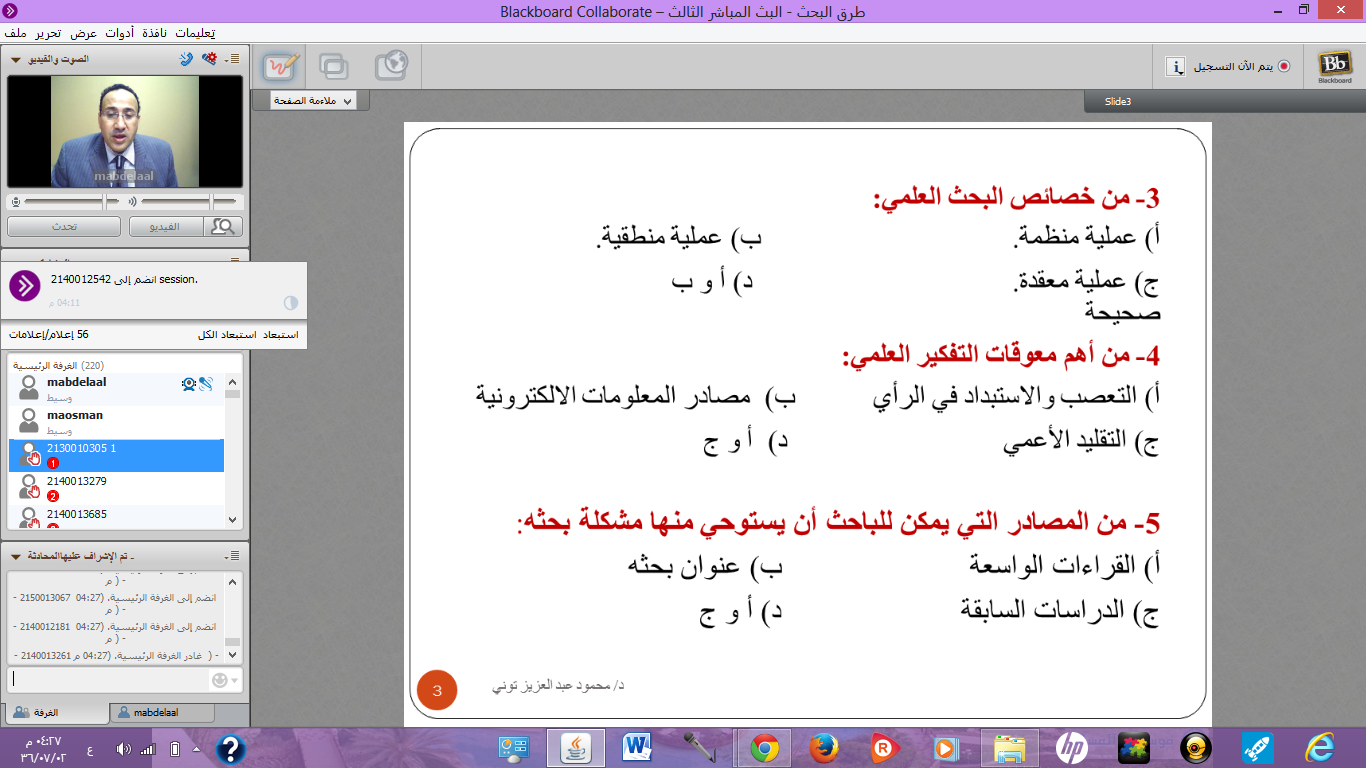Open the chat panel options menu
The image size is (1366, 768).
[x=233, y=555]
